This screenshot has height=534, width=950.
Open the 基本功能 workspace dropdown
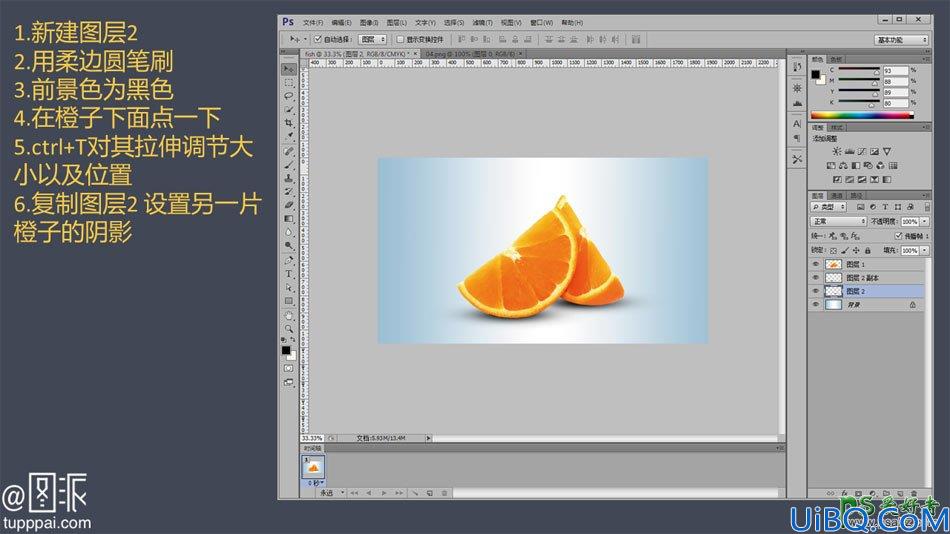click(902, 39)
